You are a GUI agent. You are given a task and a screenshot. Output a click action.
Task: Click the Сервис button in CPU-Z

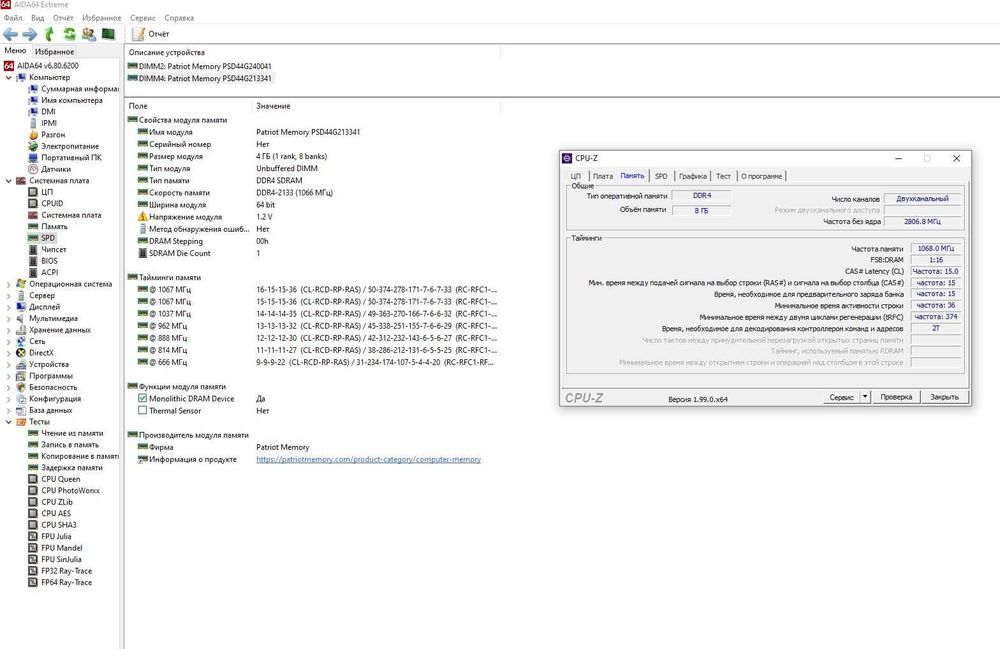coord(841,397)
